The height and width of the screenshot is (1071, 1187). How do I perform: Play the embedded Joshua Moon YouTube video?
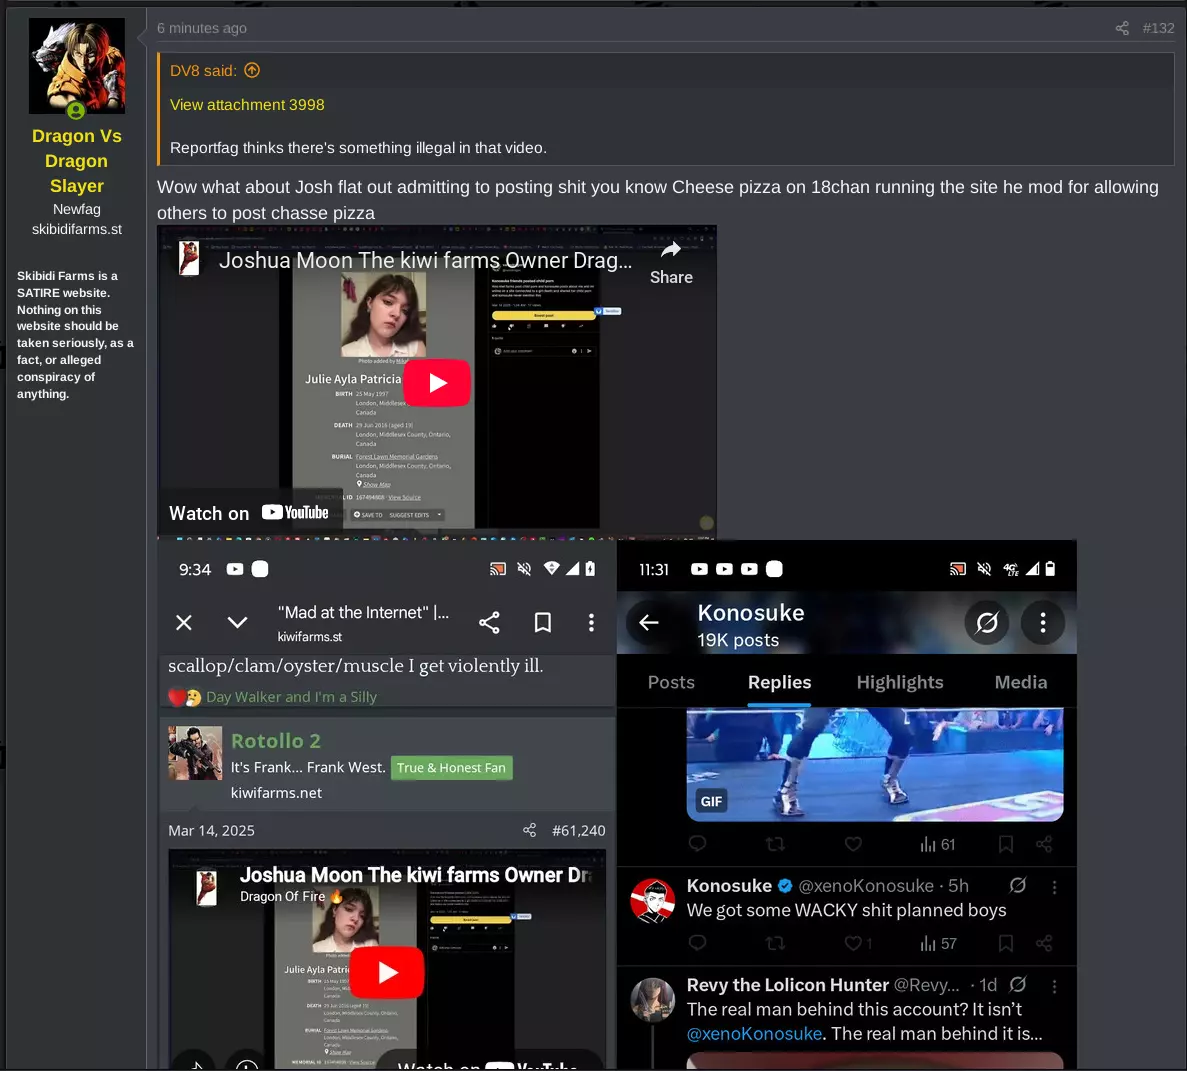(437, 383)
